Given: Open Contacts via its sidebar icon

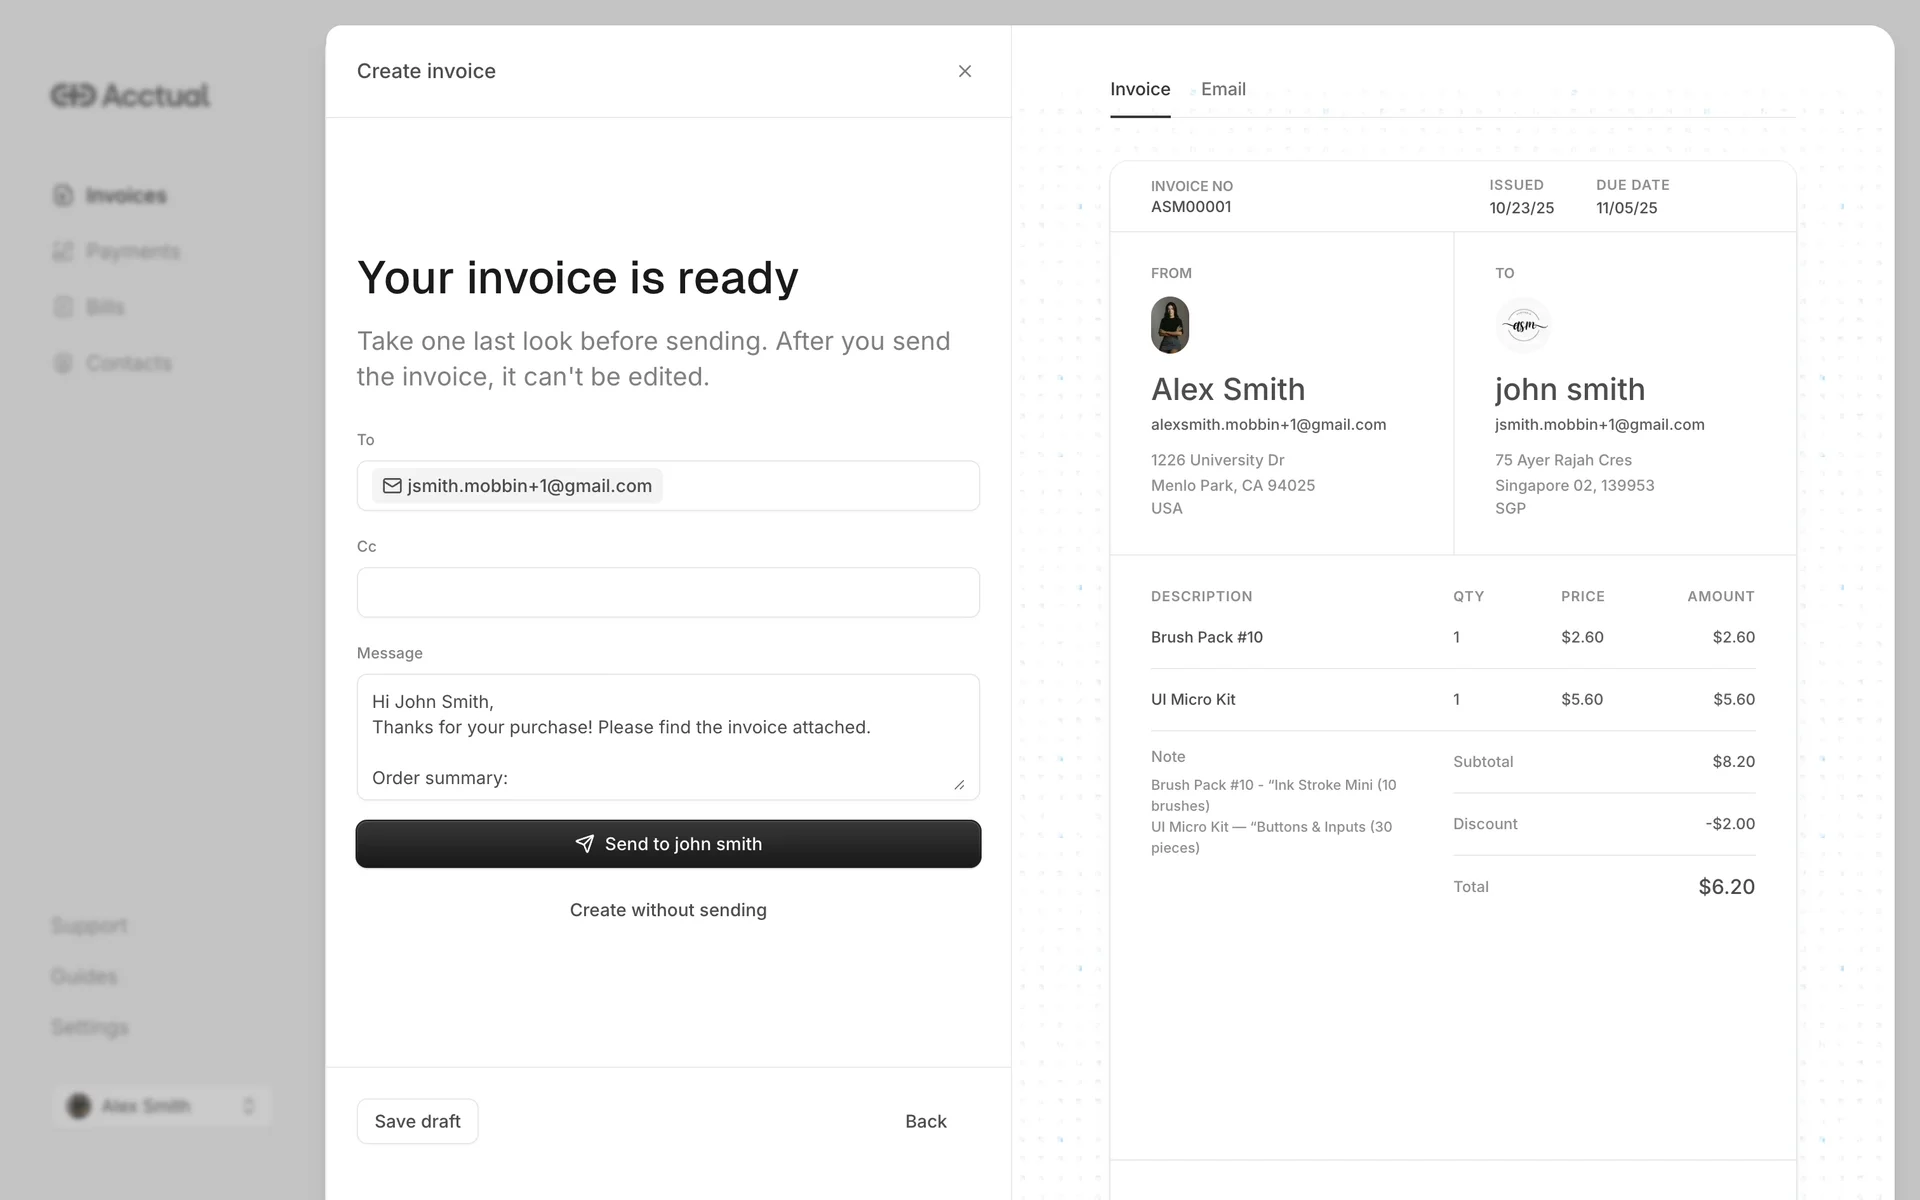Looking at the screenshot, I should 63,363.
